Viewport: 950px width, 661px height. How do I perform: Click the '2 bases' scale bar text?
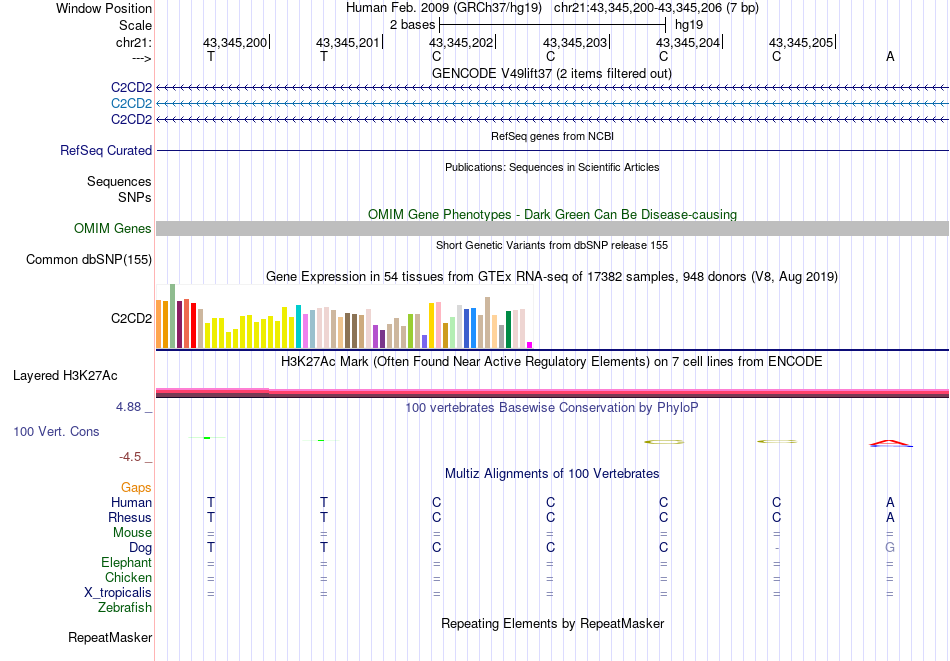click(x=412, y=25)
